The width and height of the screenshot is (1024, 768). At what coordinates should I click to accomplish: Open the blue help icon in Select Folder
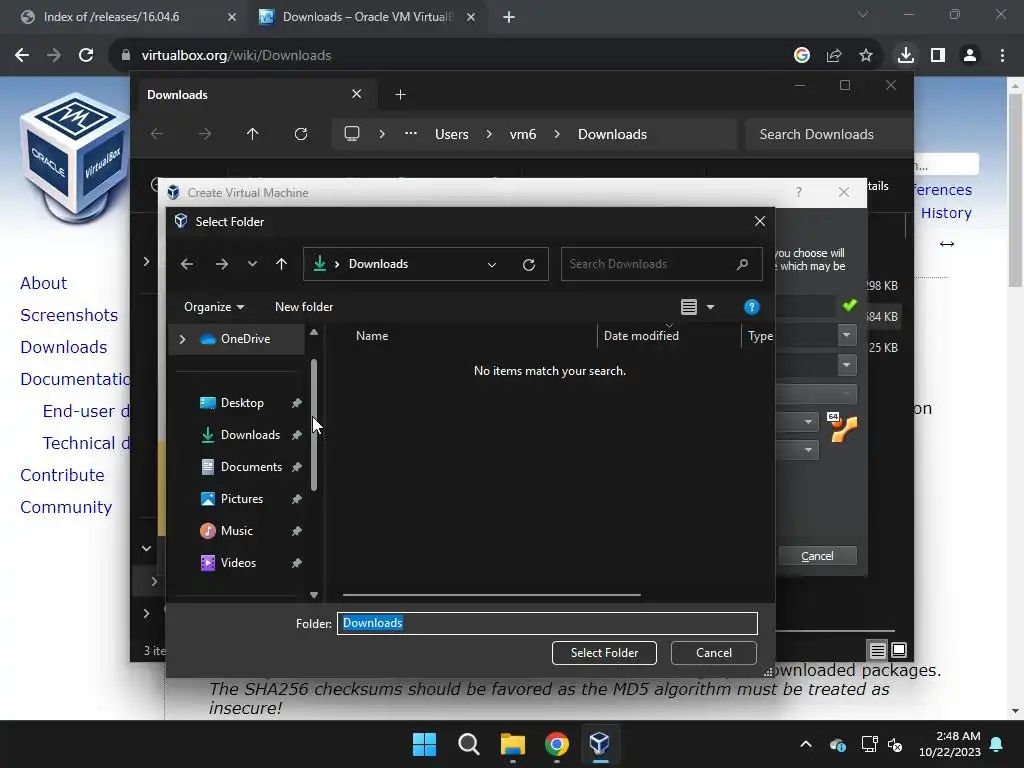(x=751, y=307)
